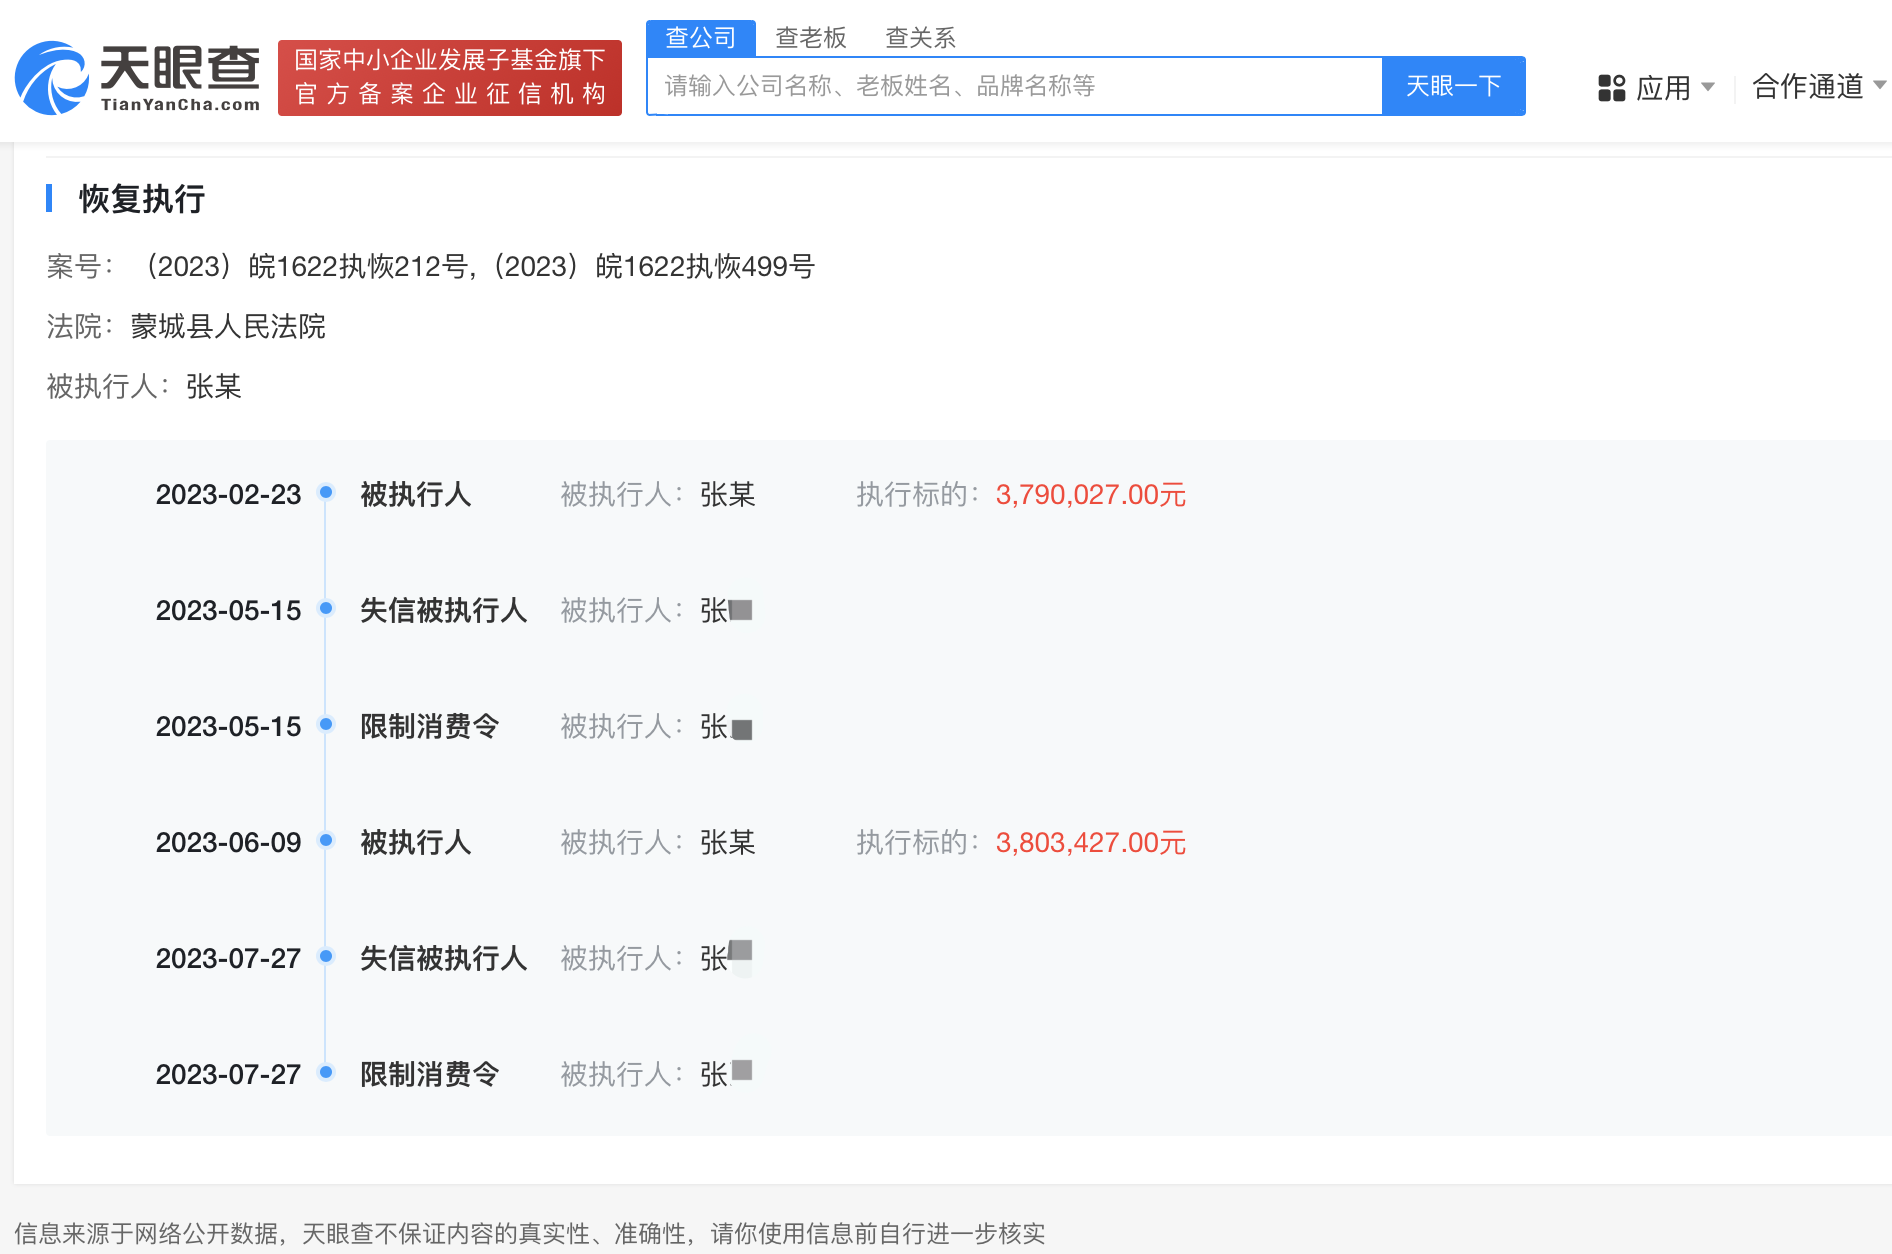Click the red amount 3,790,027.00元
This screenshot has width=1892, height=1254.
coord(1089,493)
